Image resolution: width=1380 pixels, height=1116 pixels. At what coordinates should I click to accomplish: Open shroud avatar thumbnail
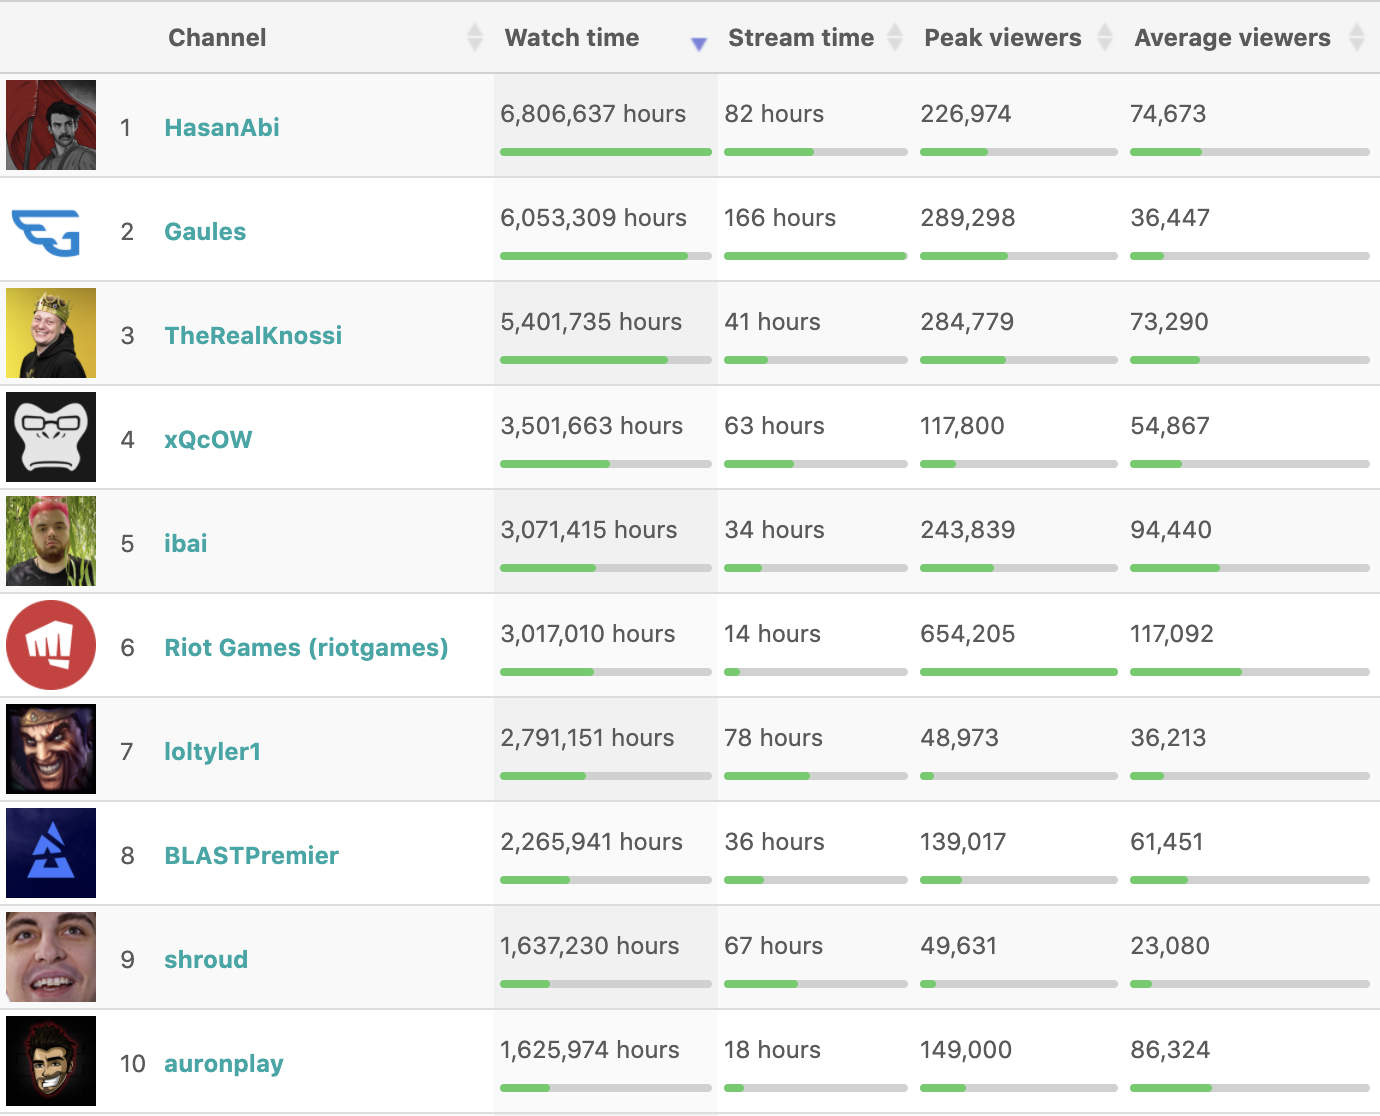pos(51,957)
